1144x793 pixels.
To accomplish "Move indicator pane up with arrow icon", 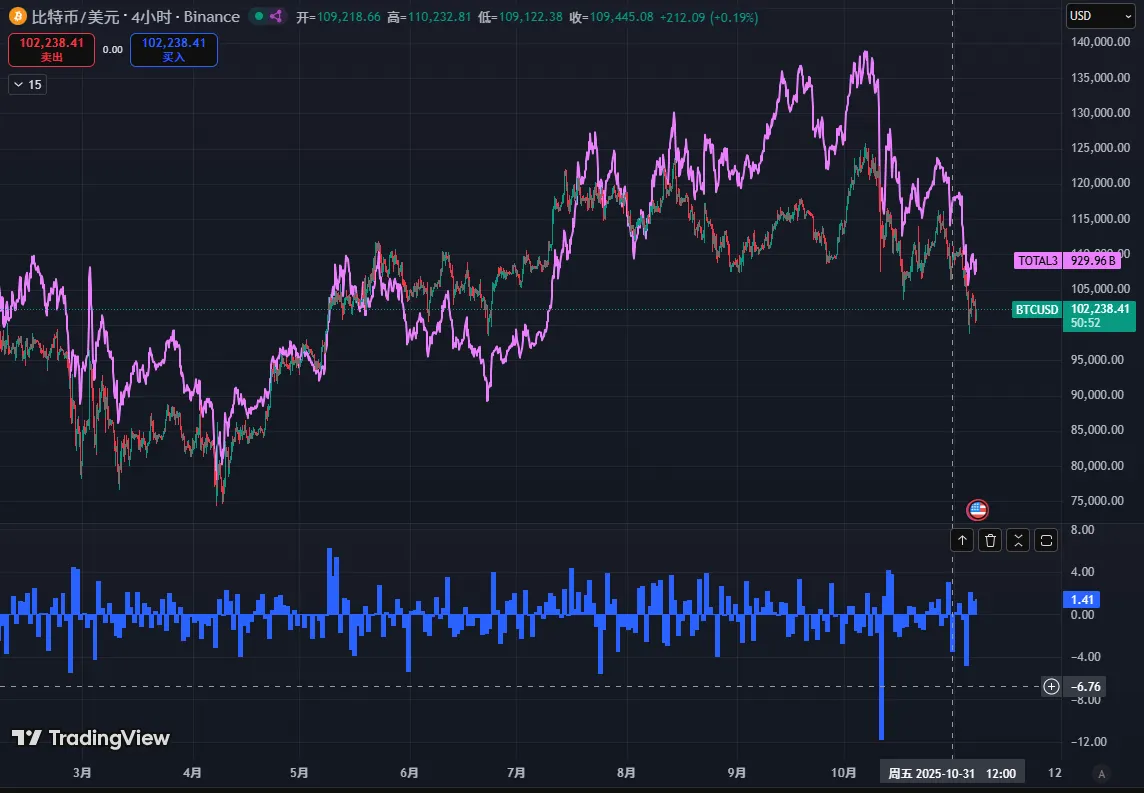I will [x=962, y=540].
